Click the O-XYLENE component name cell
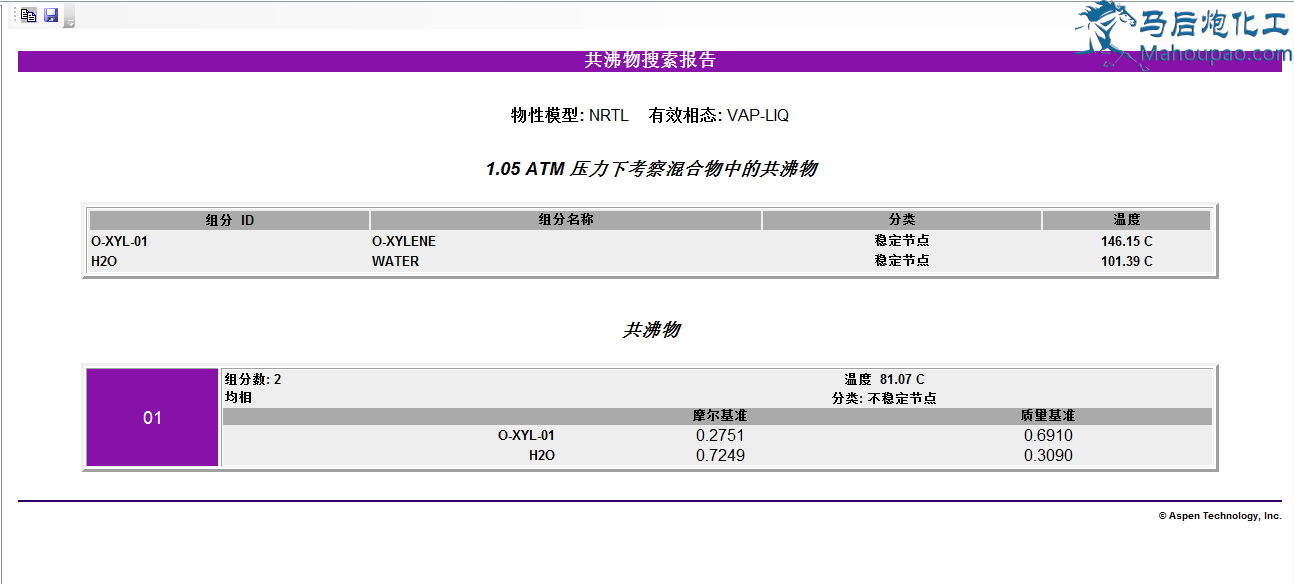Viewport: 1294px width, 584px height. [x=404, y=241]
